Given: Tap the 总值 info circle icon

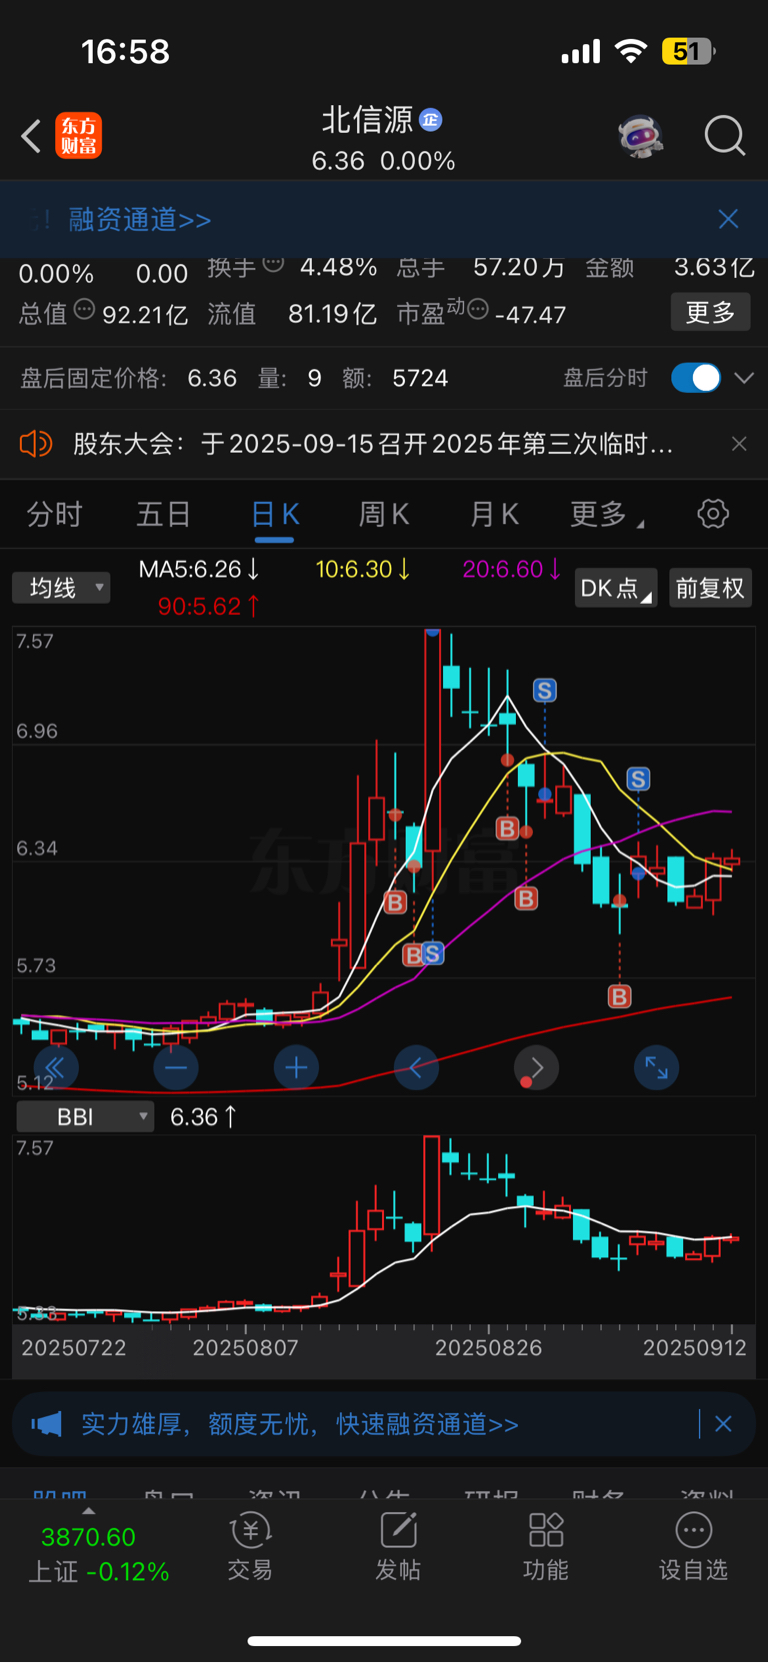Looking at the screenshot, I should [85, 308].
